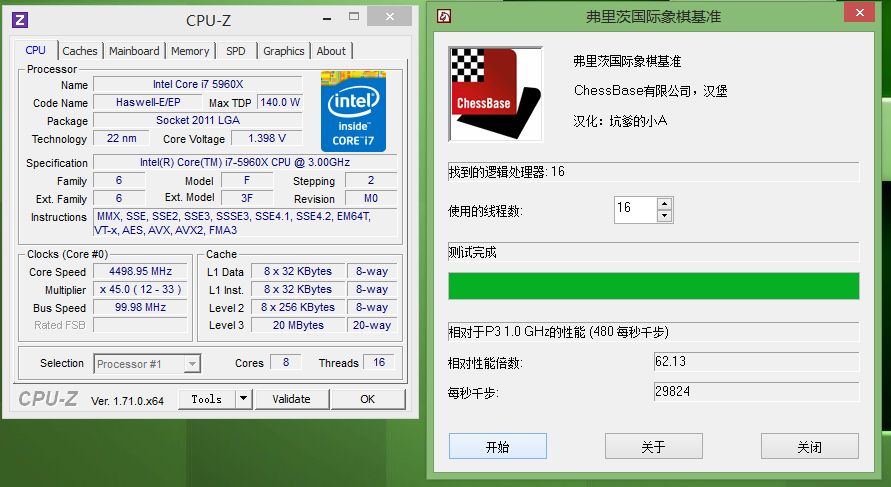Click the Ext. Model value 3F

247,198
